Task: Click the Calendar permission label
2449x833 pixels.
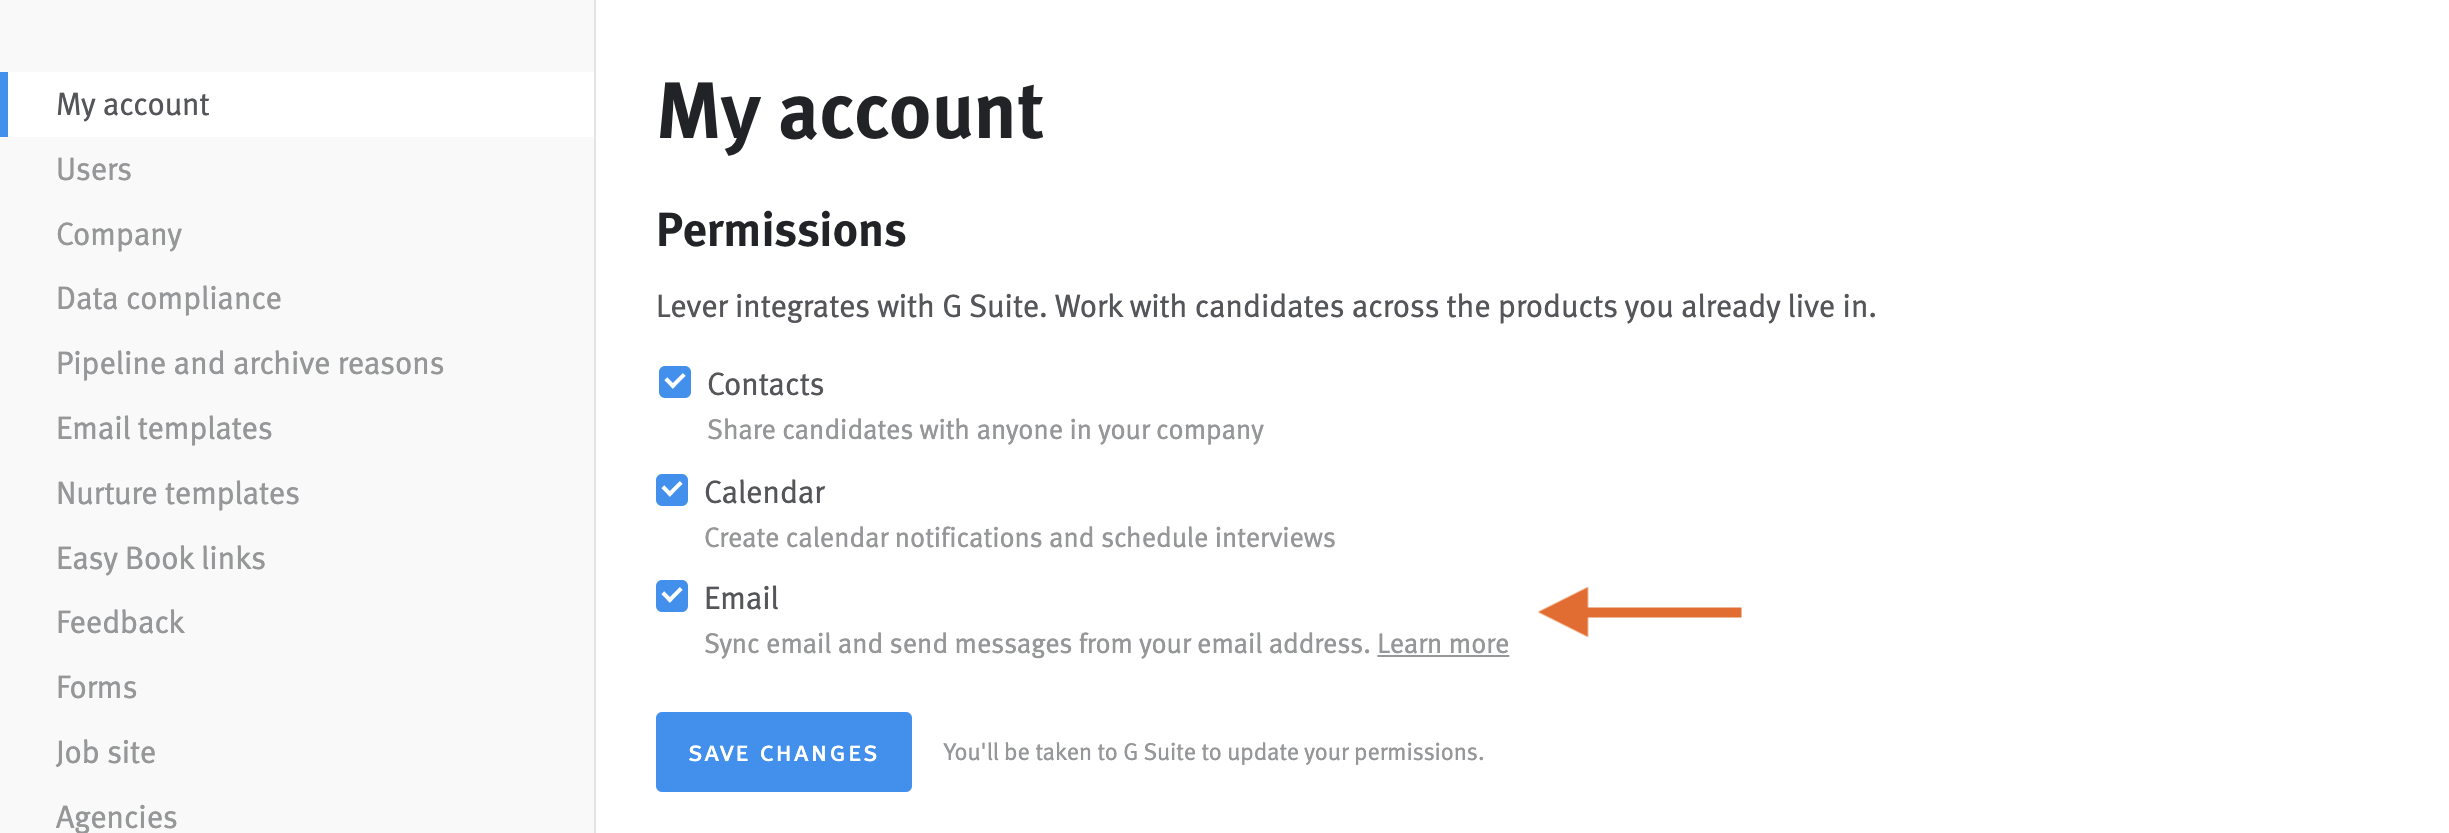Action: [x=765, y=490]
